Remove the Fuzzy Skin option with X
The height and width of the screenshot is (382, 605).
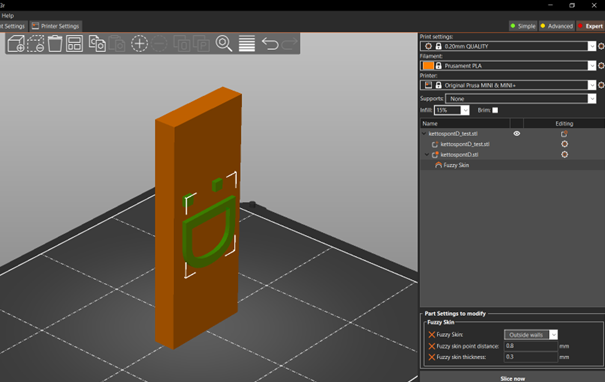pyautogui.click(x=432, y=335)
